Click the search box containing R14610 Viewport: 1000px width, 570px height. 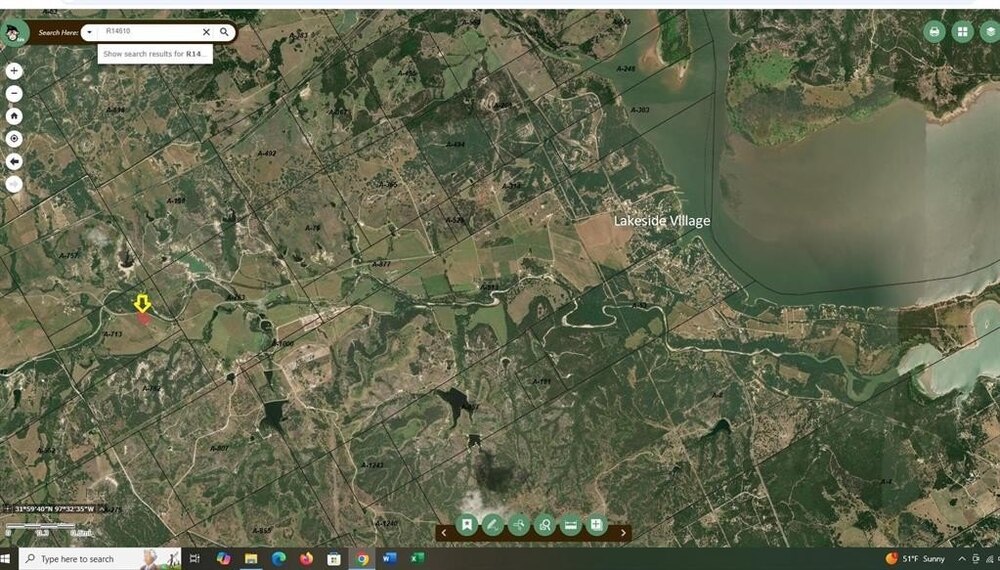[x=150, y=32]
